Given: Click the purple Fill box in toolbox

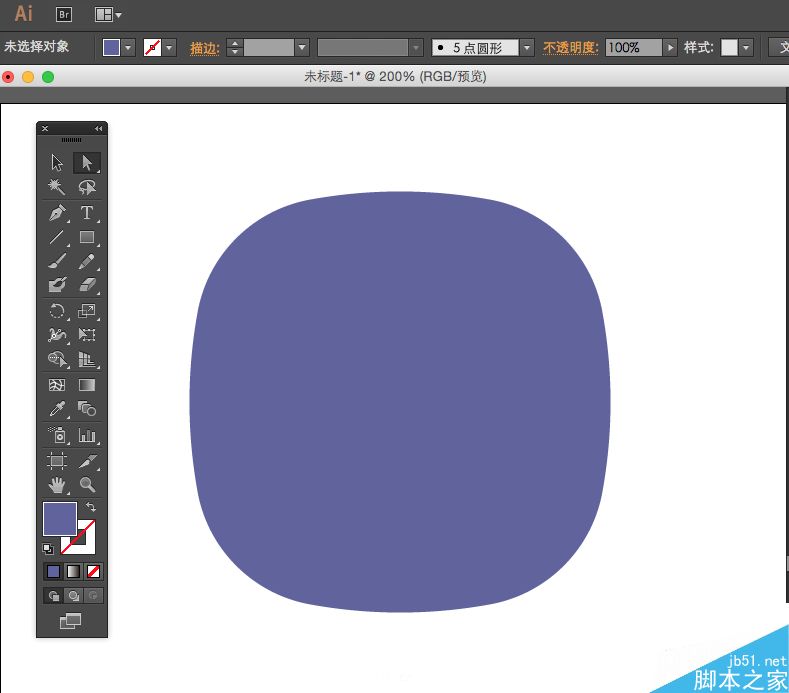Looking at the screenshot, I should pos(60,518).
